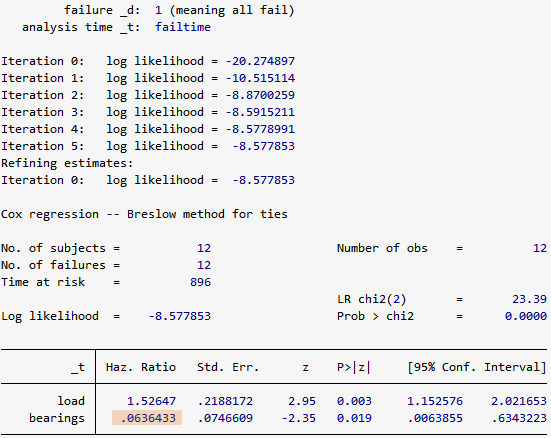The image size is (551, 438).
Task: Select the load standard error .2188172
Action: pos(225,401)
